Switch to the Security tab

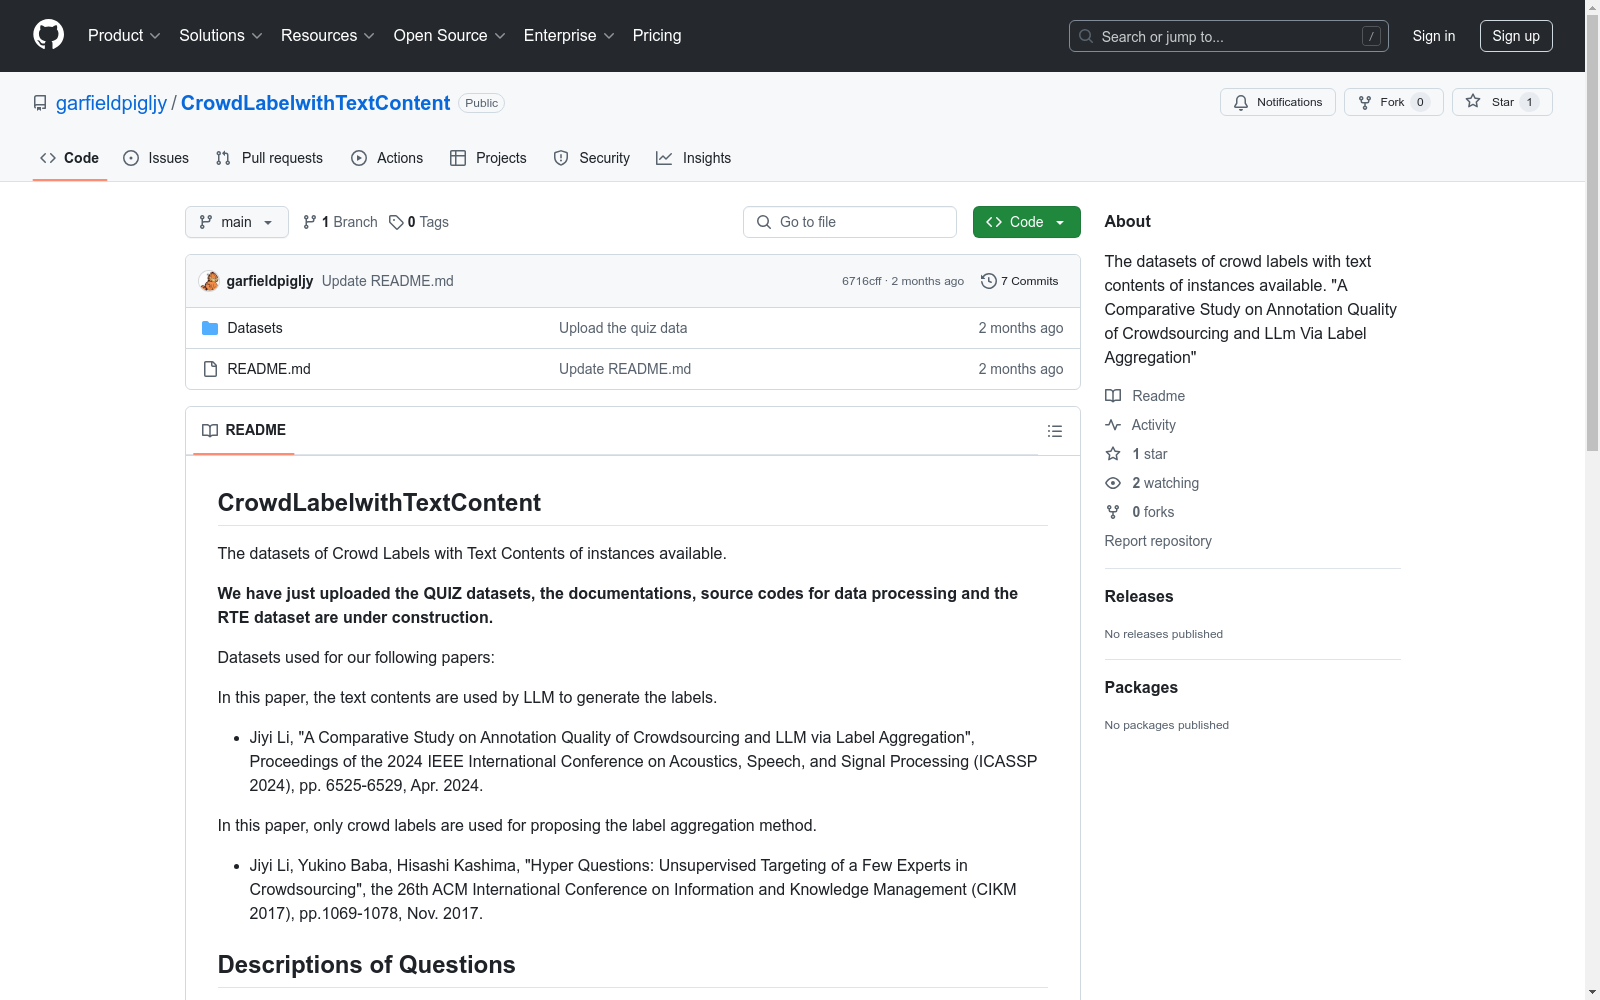click(x=592, y=158)
